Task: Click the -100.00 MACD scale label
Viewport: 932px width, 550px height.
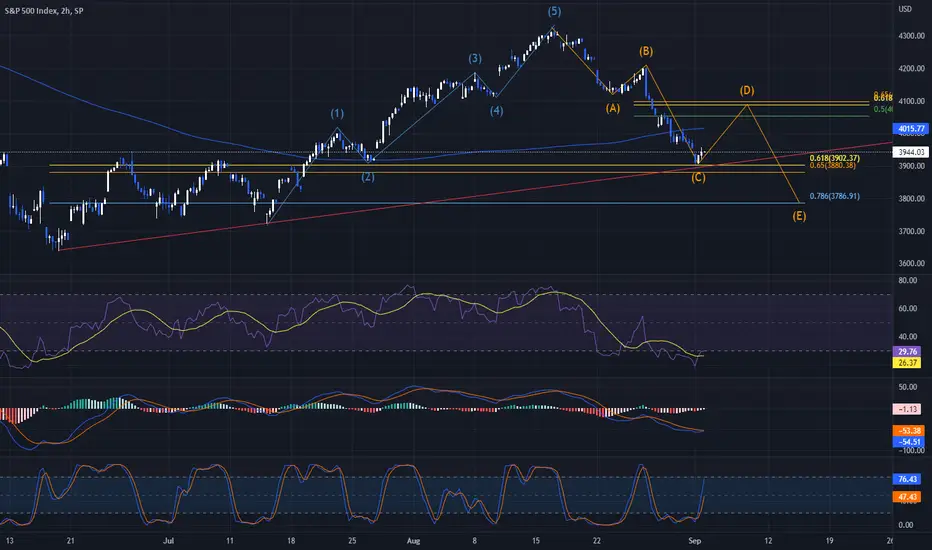Action: [x=910, y=451]
